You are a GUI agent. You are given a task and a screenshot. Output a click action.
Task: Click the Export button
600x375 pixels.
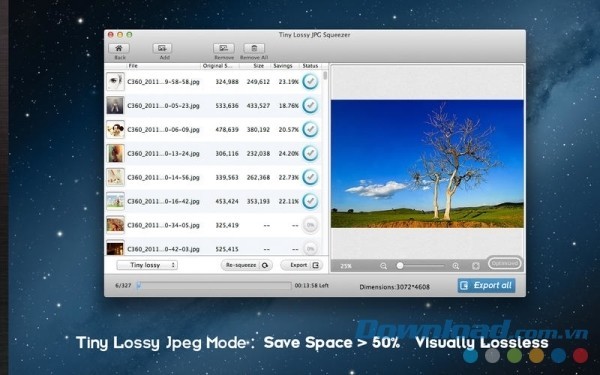click(x=302, y=265)
